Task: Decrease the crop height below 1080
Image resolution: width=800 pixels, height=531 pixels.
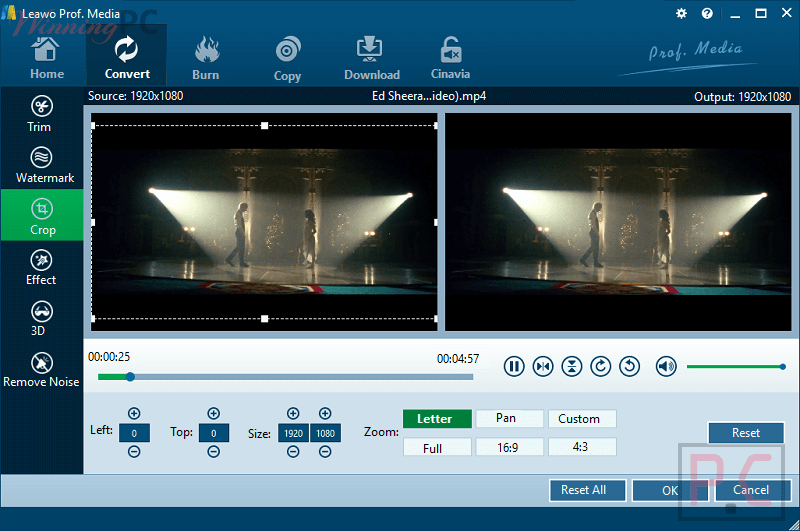Action: [x=325, y=451]
